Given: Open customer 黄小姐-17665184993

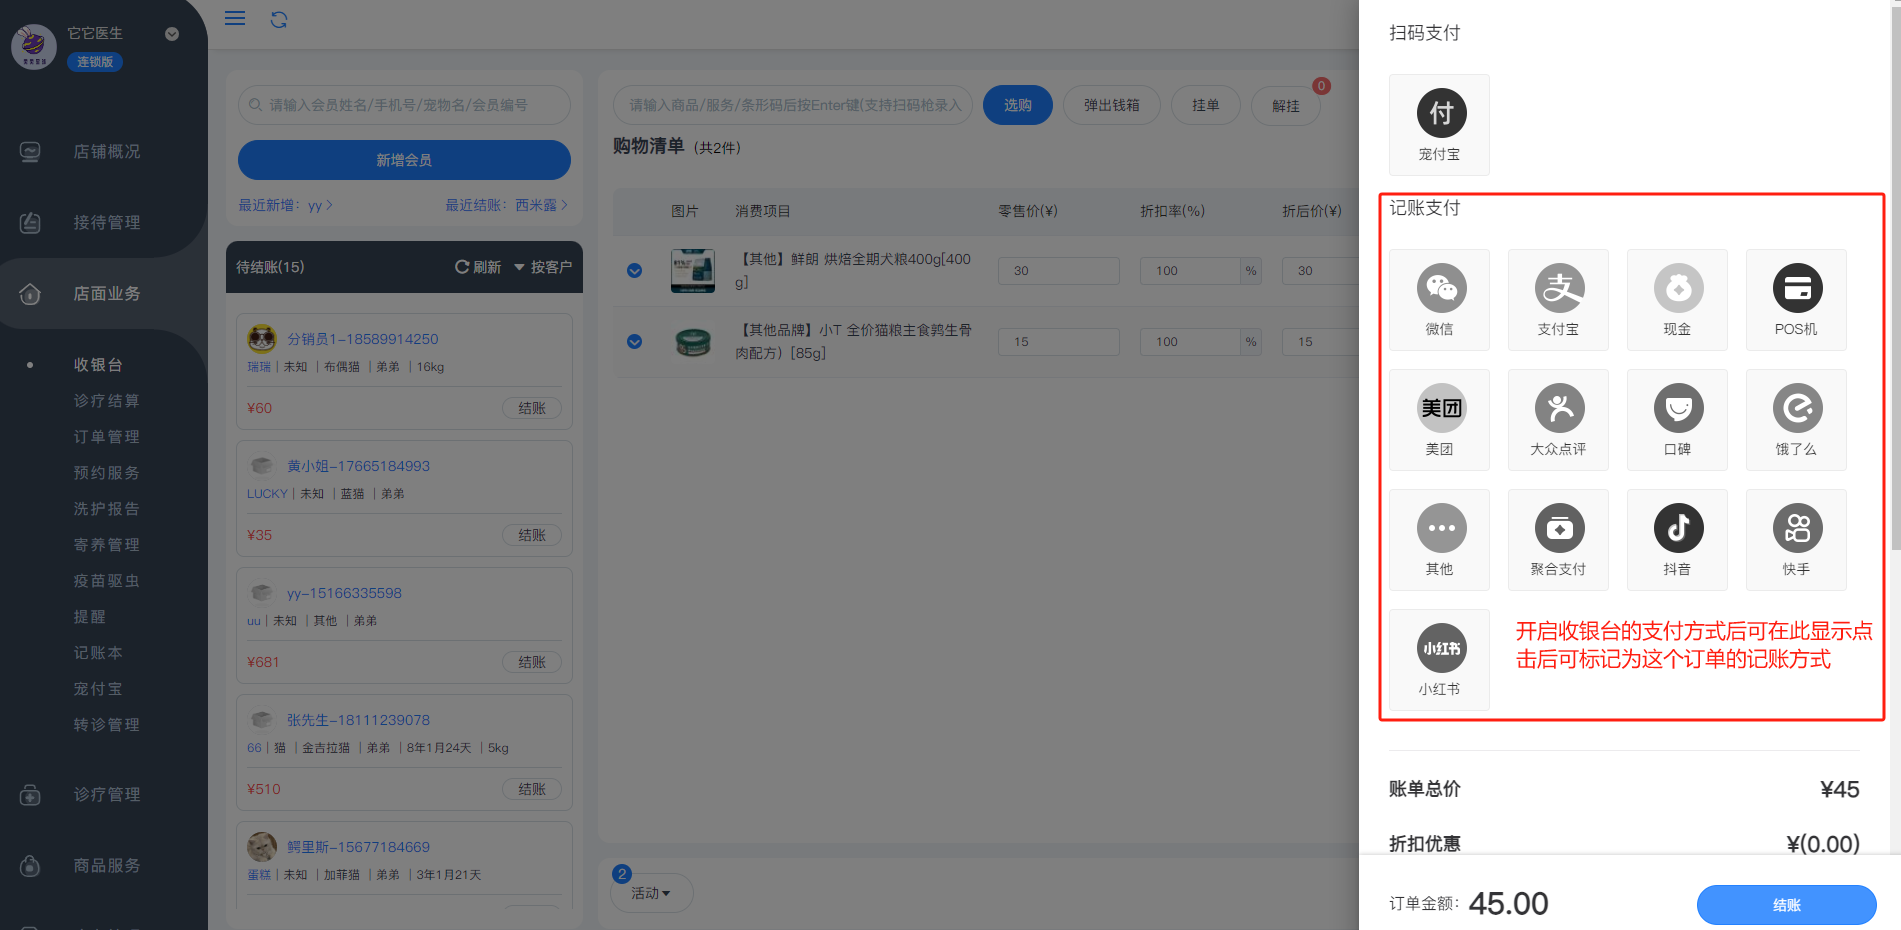Looking at the screenshot, I should coord(358,466).
